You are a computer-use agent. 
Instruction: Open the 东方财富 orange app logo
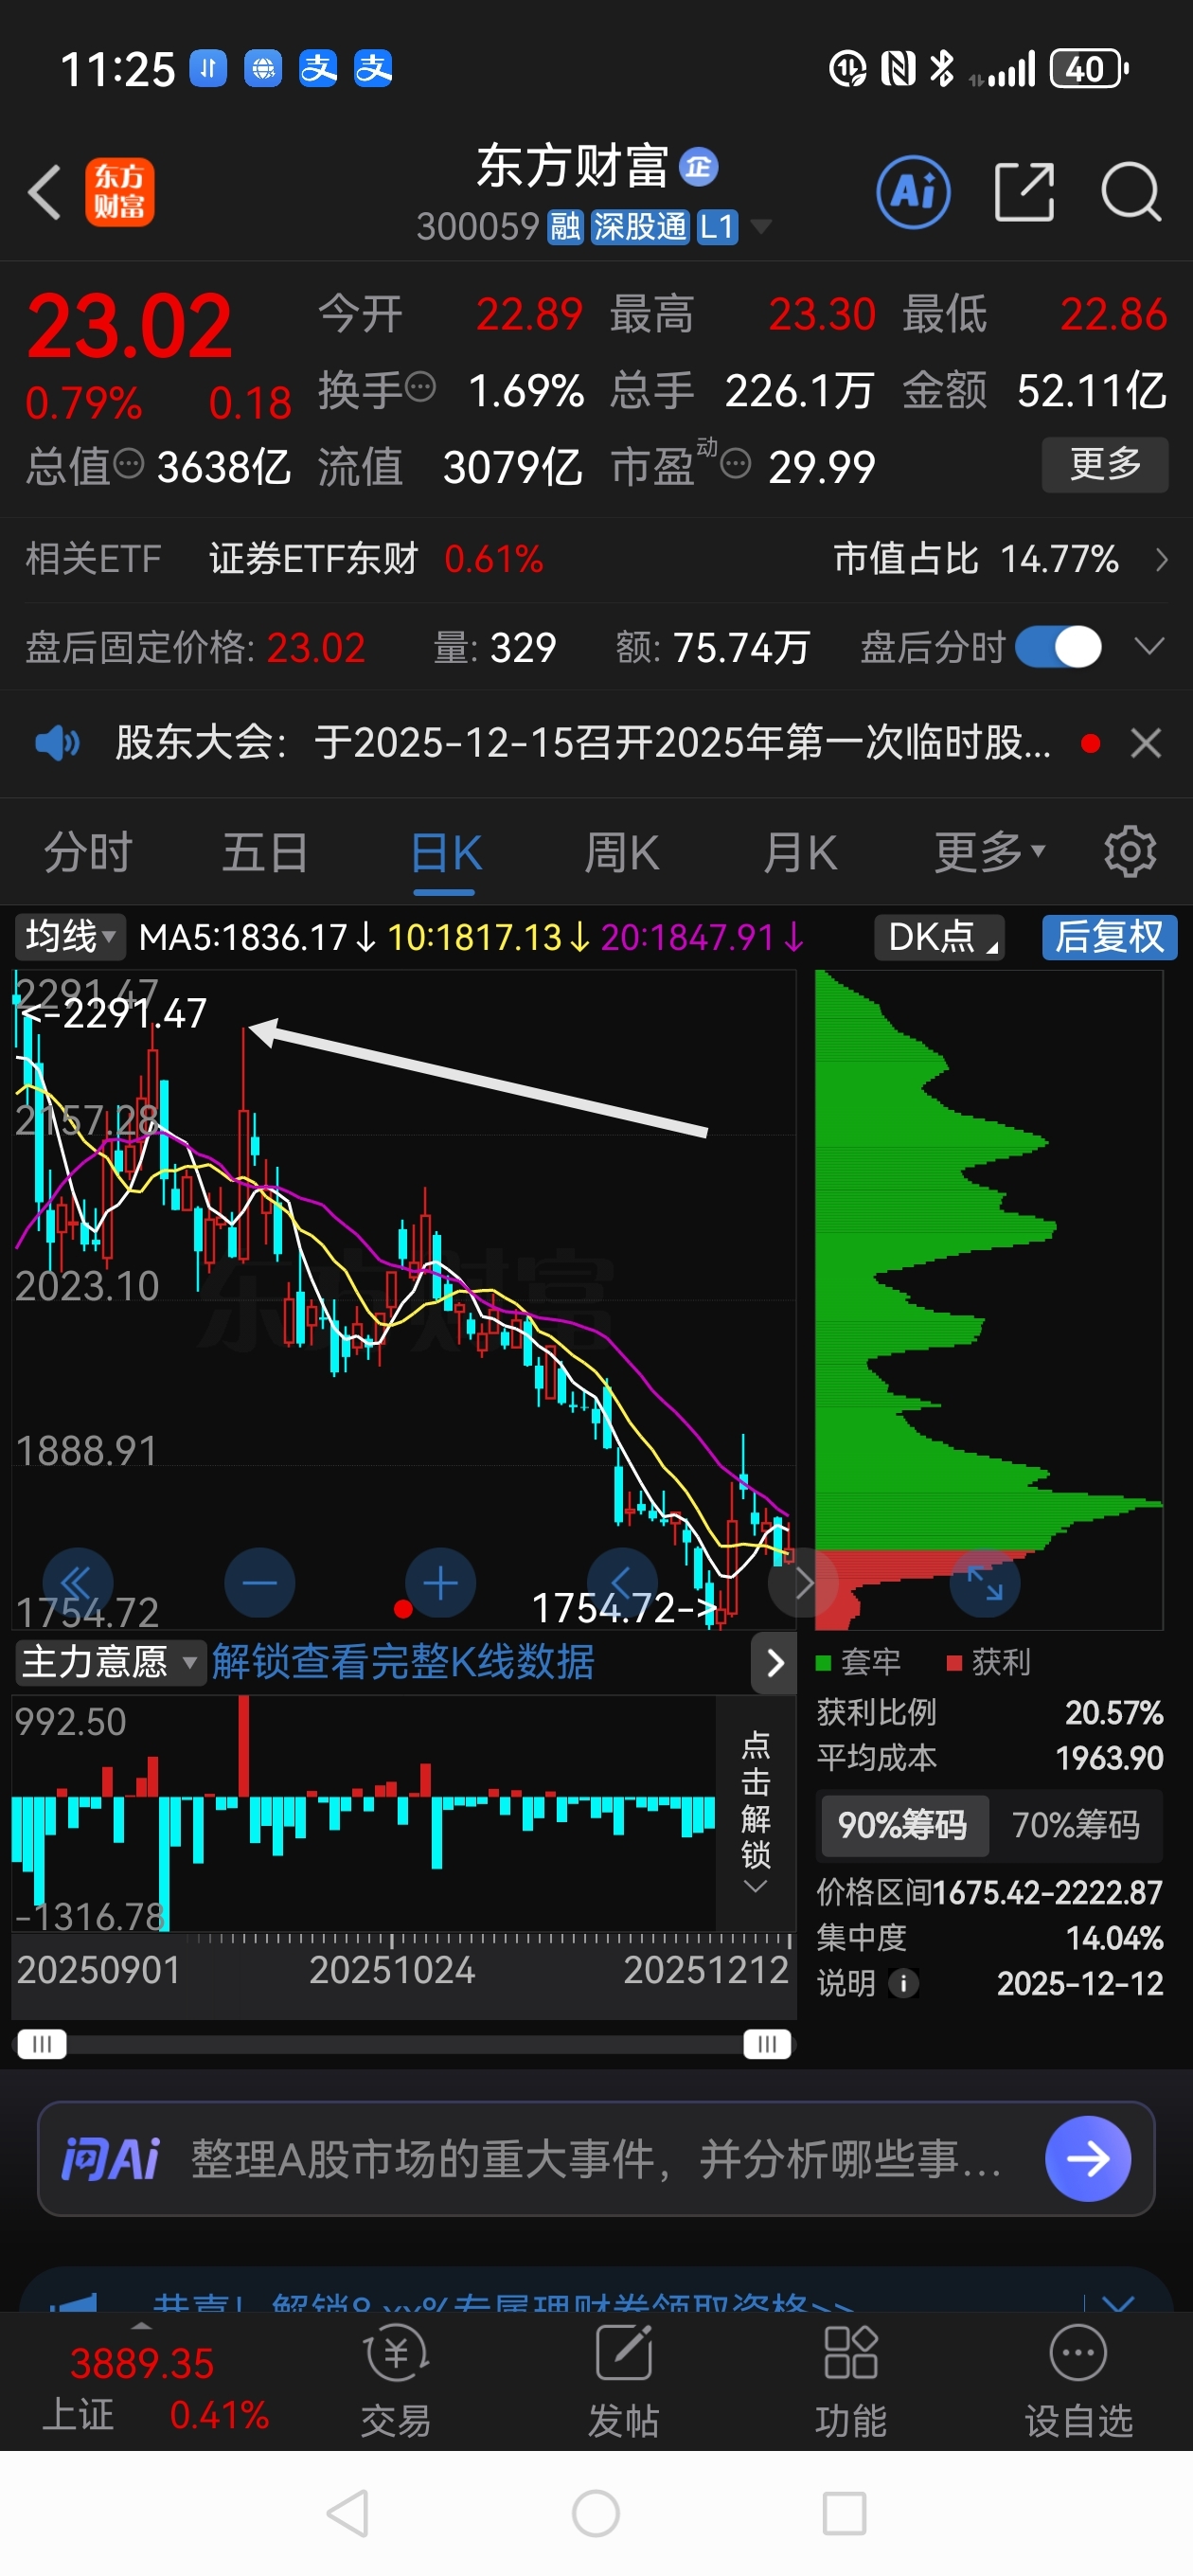[119, 192]
